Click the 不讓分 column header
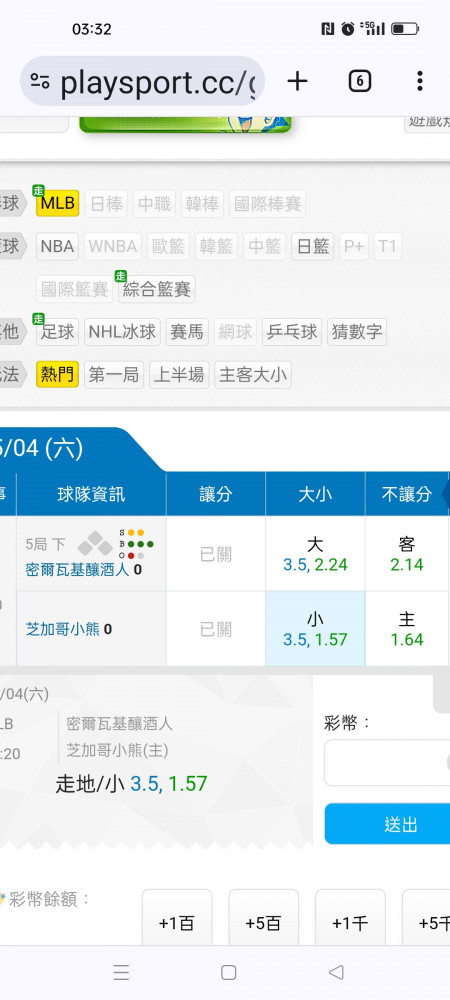The image size is (450, 1000). tap(407, 494)
